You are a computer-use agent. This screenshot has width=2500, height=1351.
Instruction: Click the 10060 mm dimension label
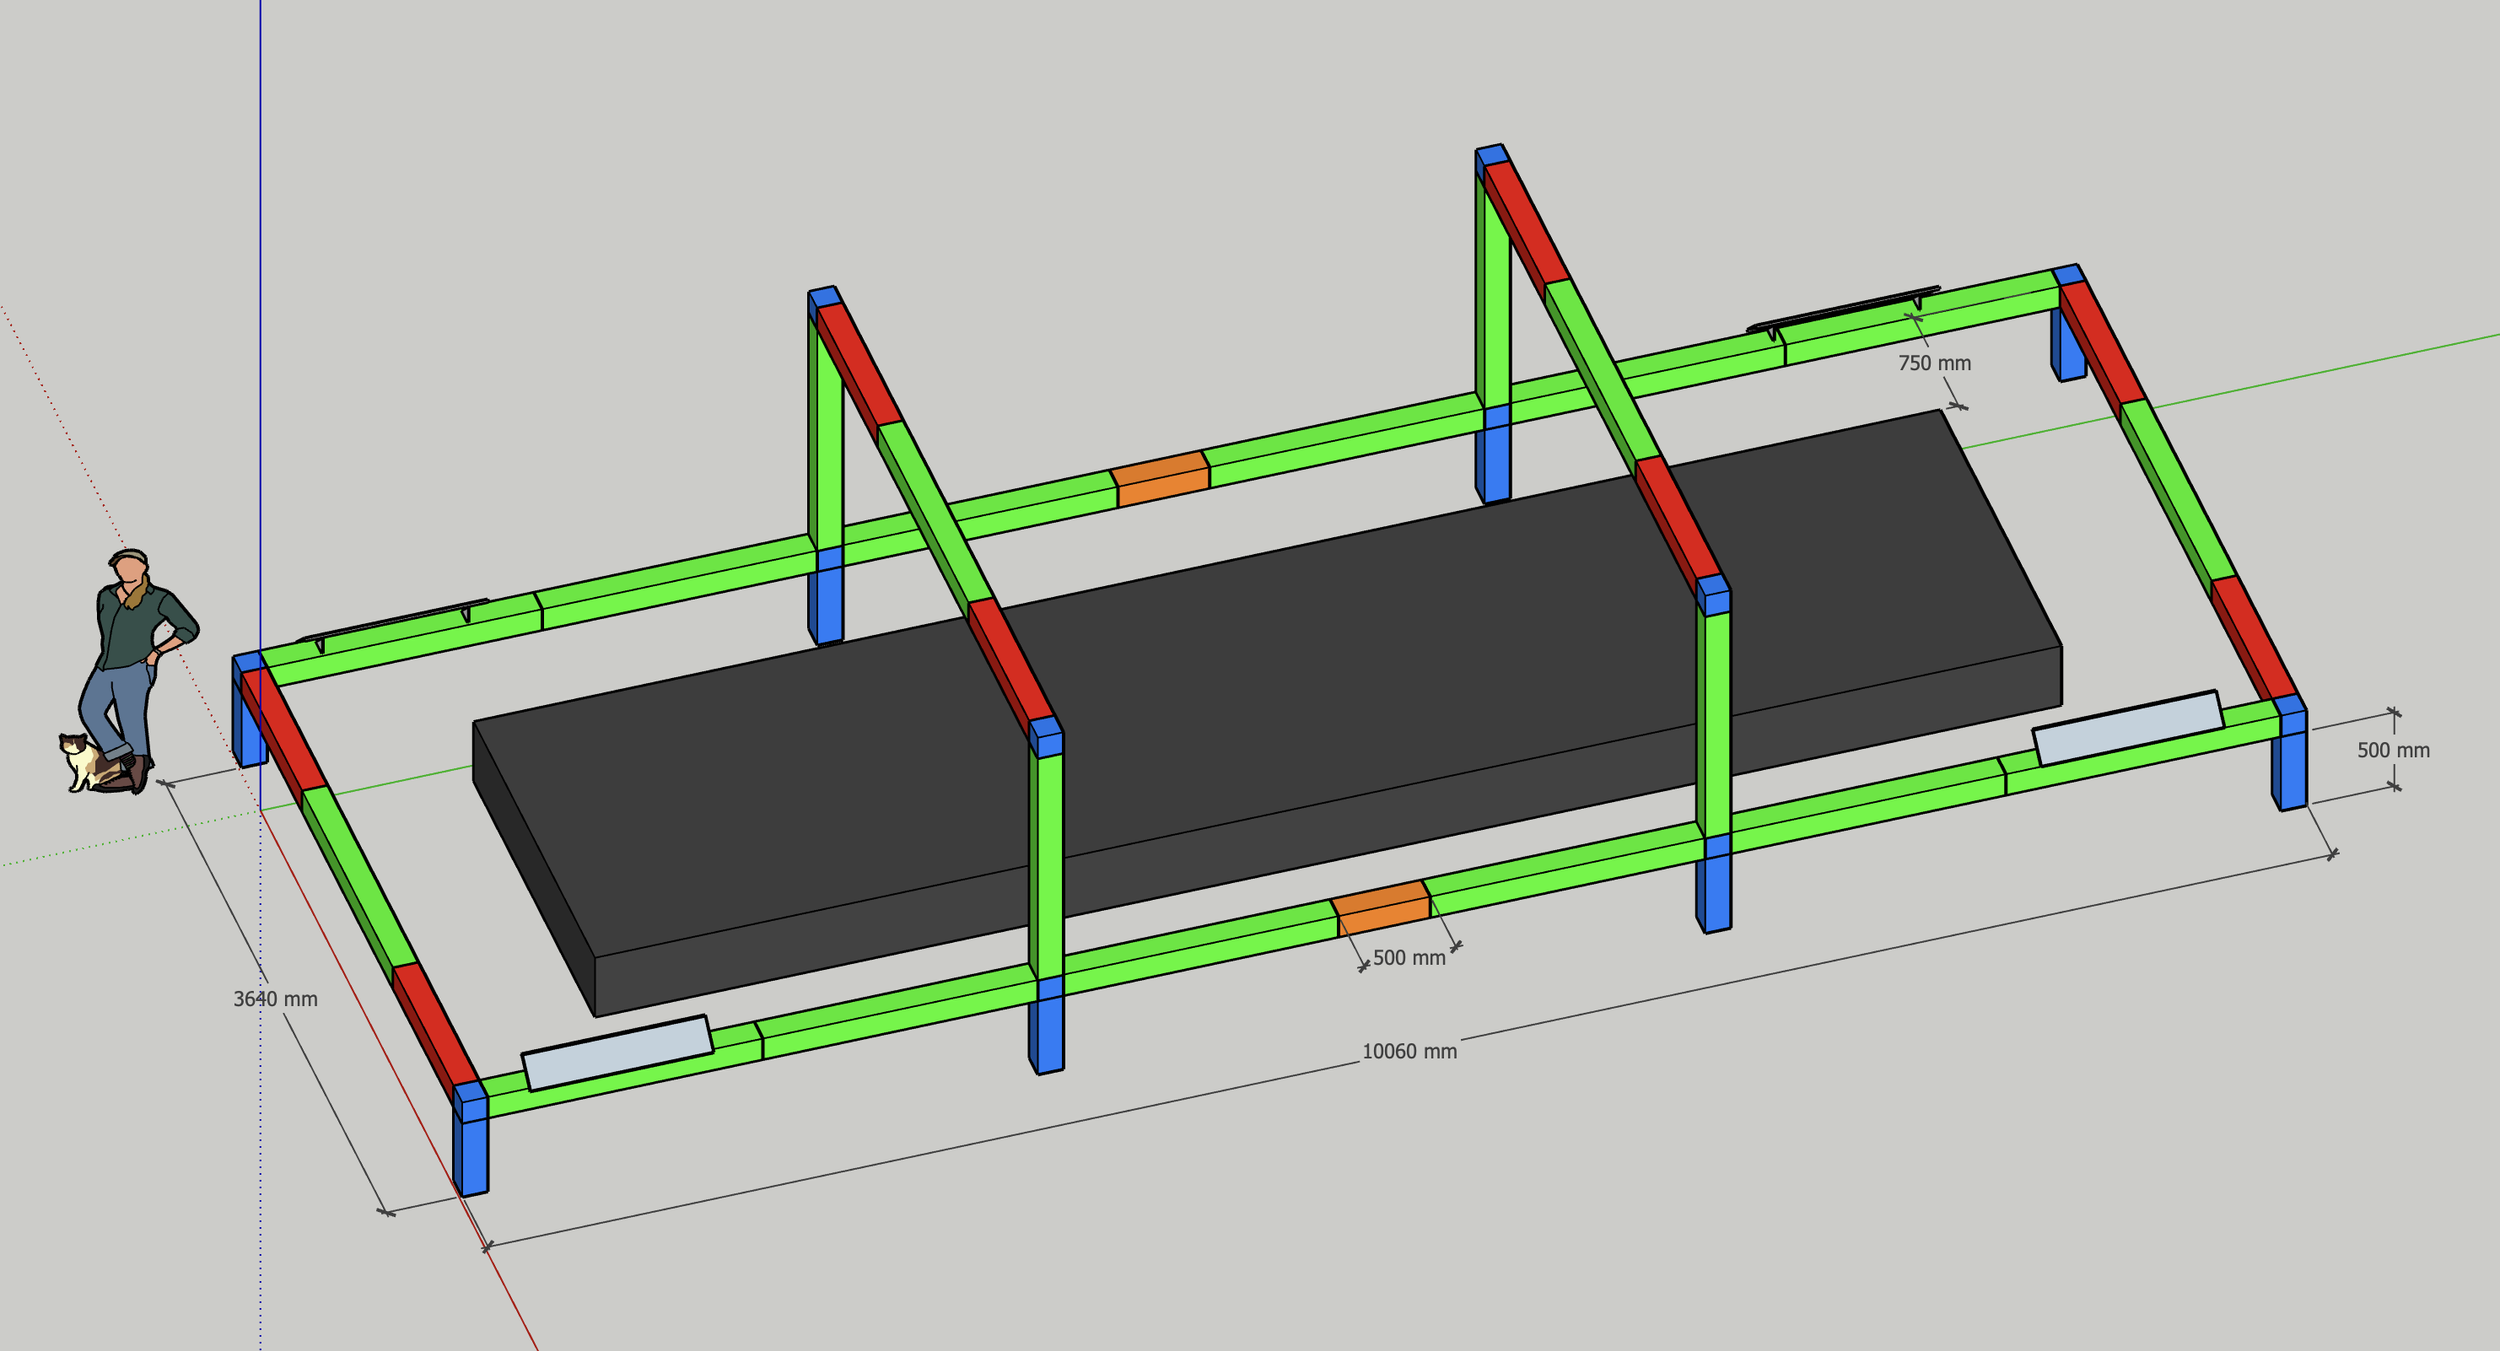tap(1409, 1051)
